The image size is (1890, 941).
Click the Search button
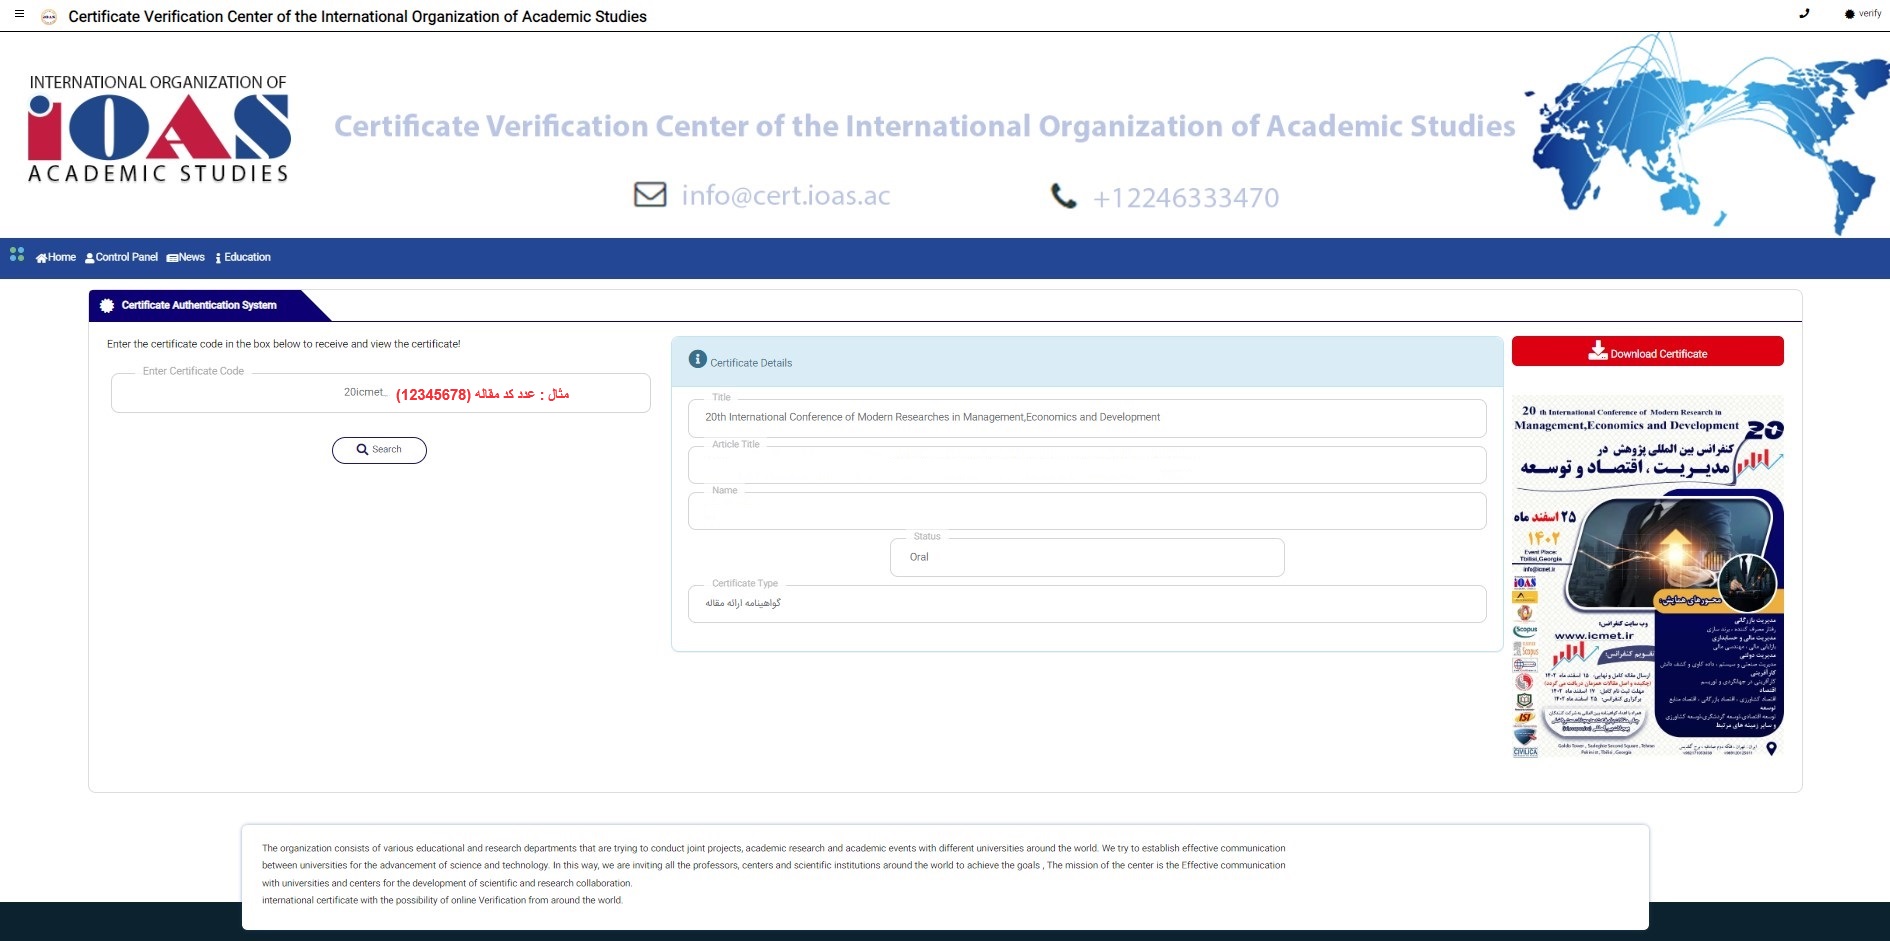click(379, 450)
